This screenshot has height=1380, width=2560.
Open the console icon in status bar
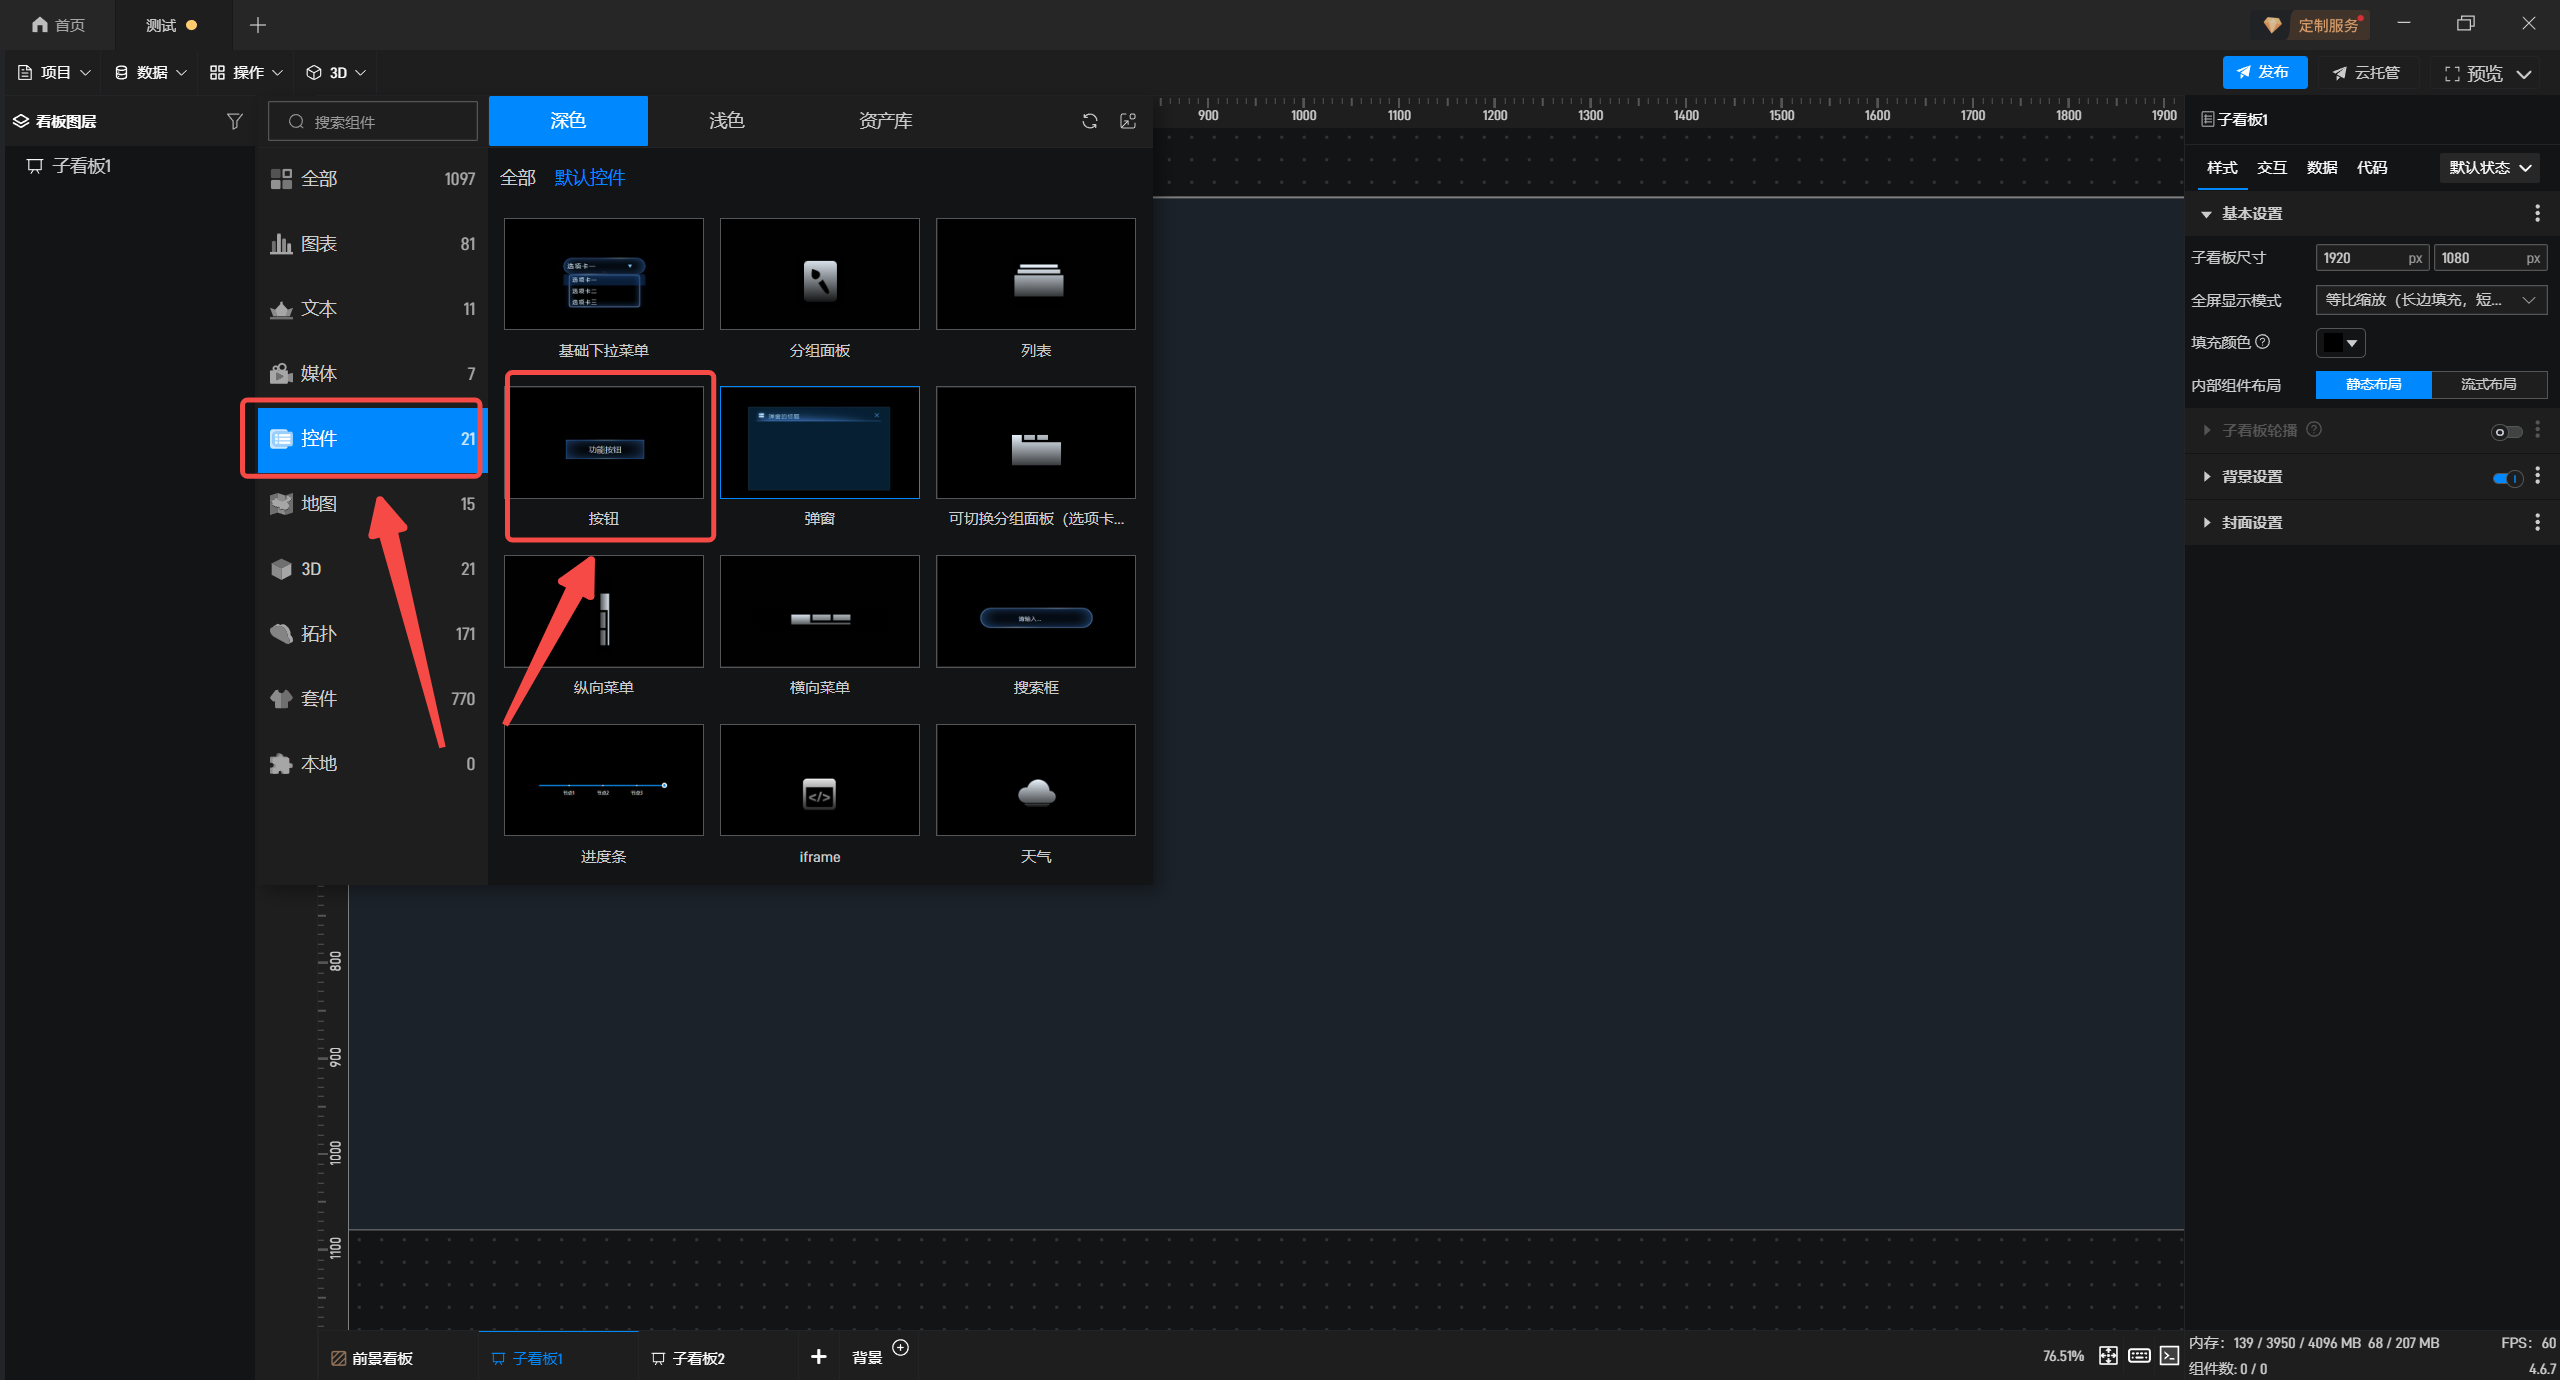[2169, 1355]
